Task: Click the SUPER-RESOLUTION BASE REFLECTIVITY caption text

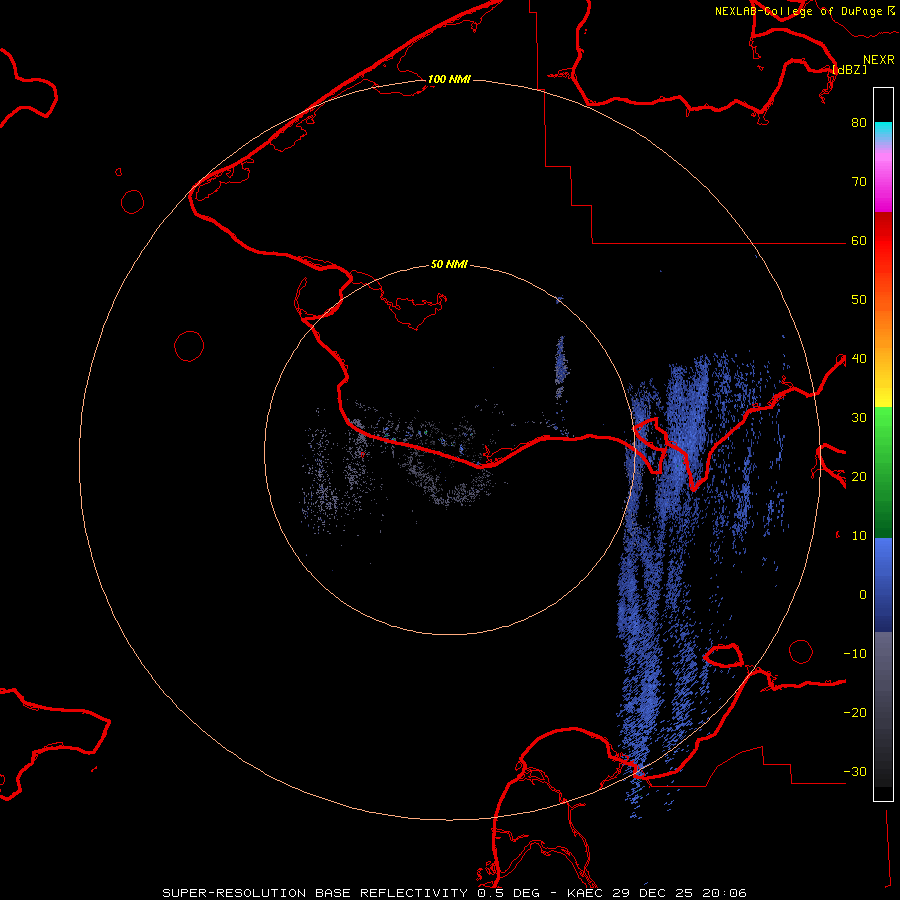Action: click(x=315, y=893)
